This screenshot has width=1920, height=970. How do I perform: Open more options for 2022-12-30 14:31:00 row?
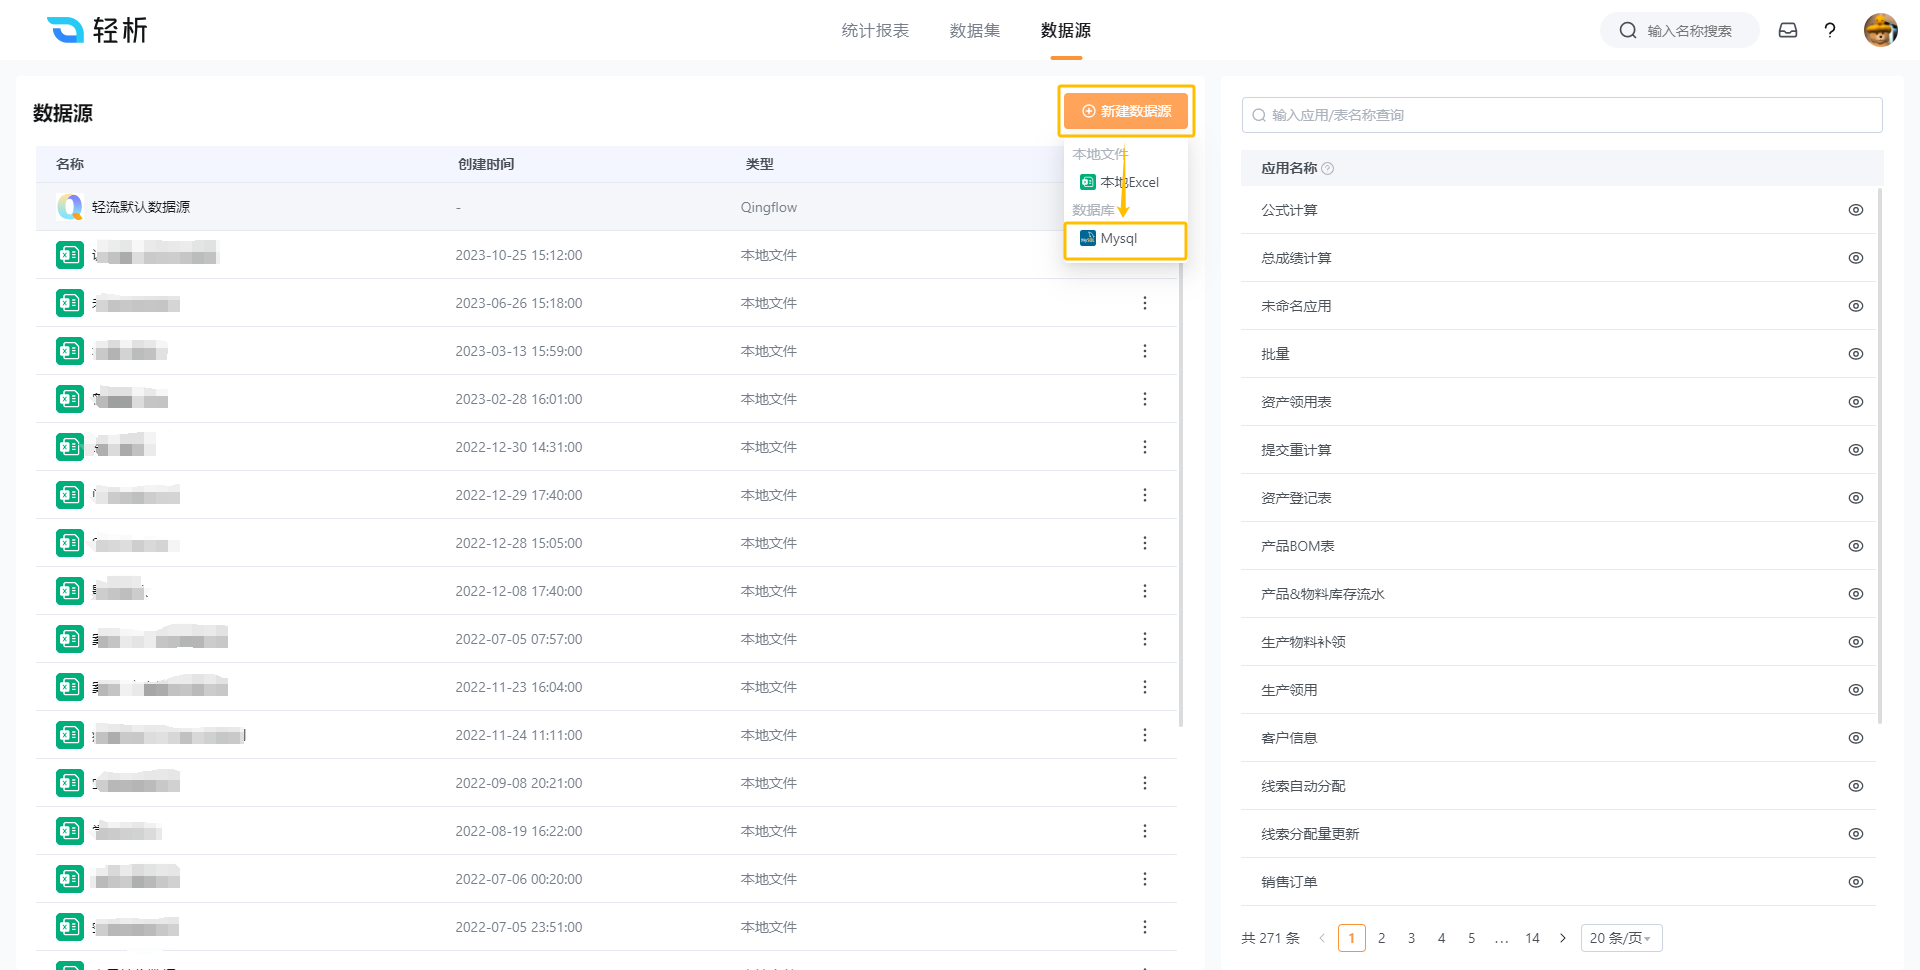(x=1145, y=447)
